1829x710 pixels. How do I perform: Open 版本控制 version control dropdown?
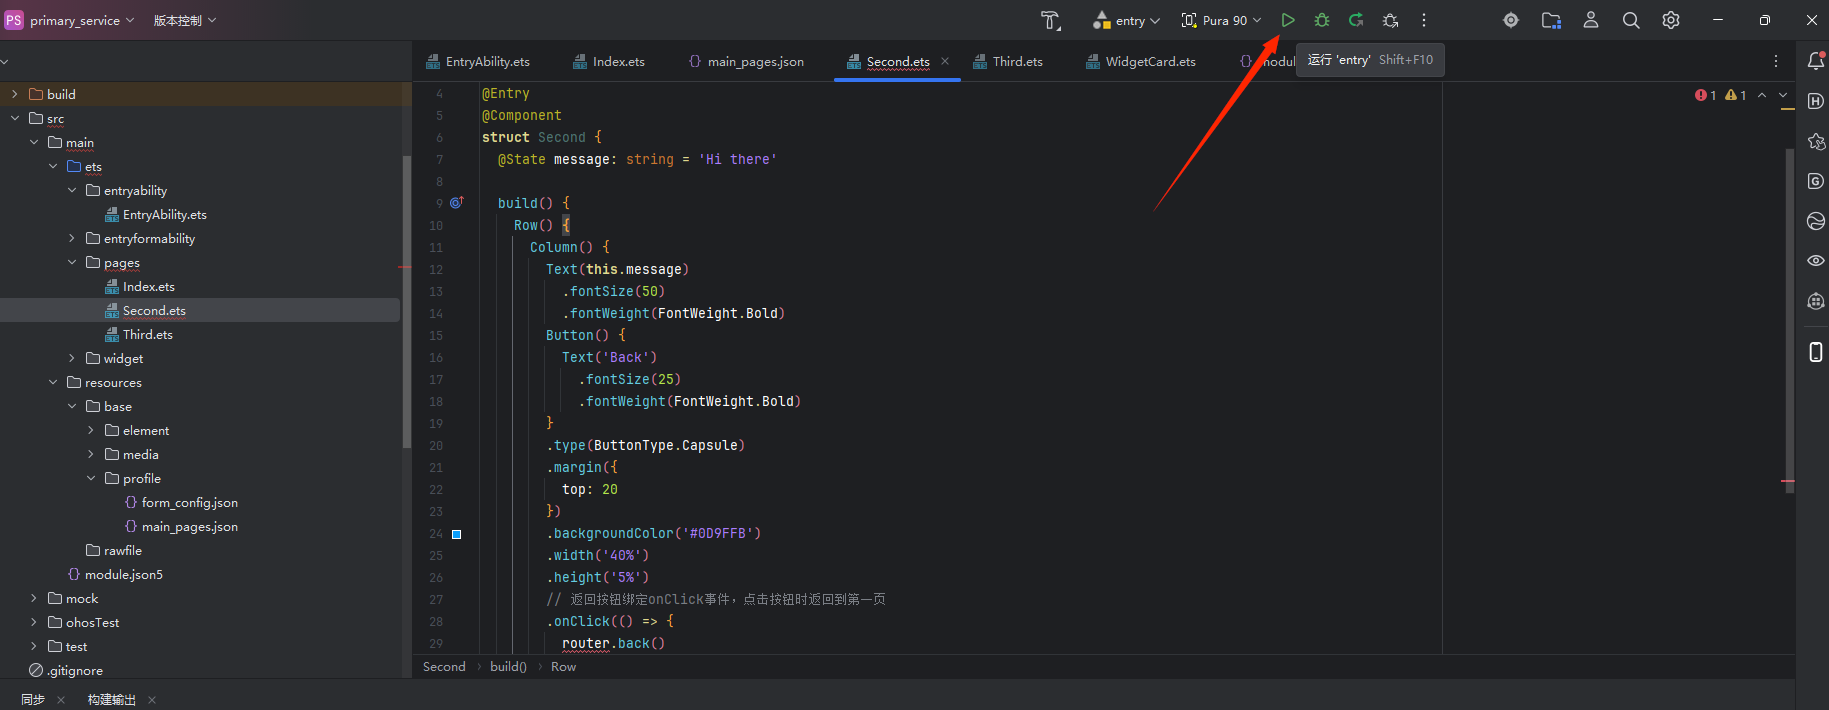185,20
